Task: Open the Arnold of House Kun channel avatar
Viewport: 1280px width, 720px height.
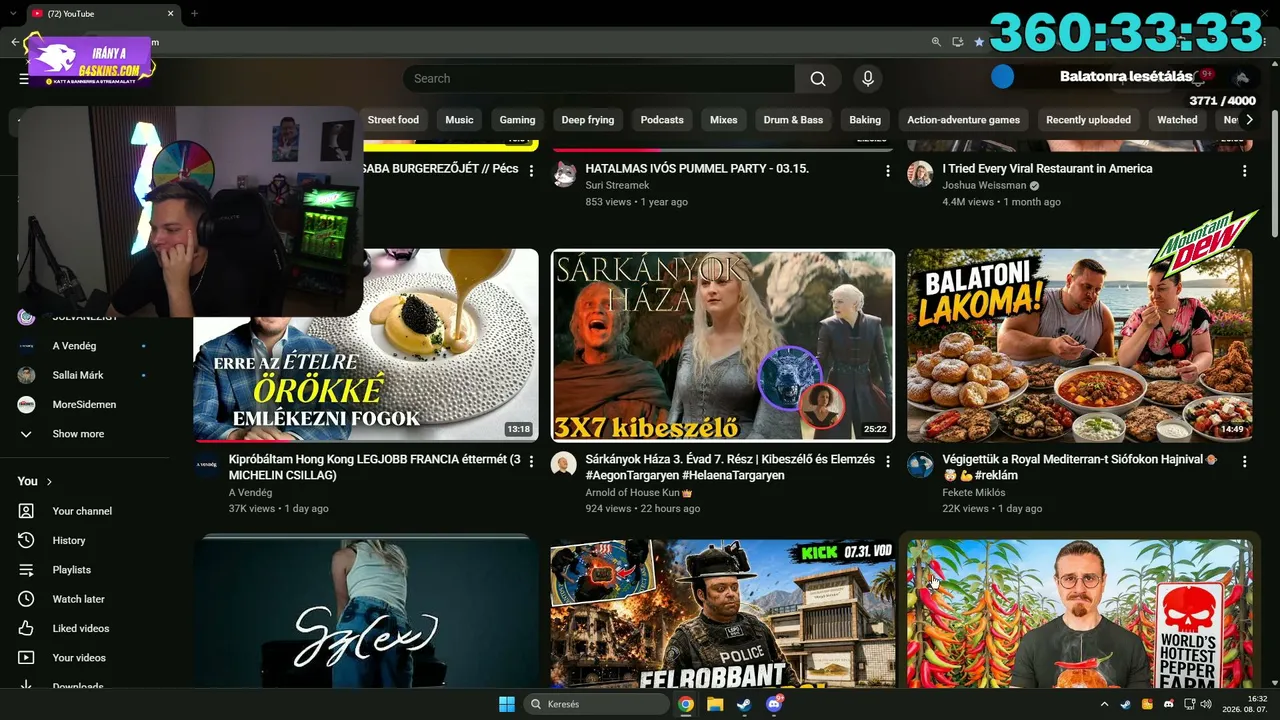Action: (564, 464)
